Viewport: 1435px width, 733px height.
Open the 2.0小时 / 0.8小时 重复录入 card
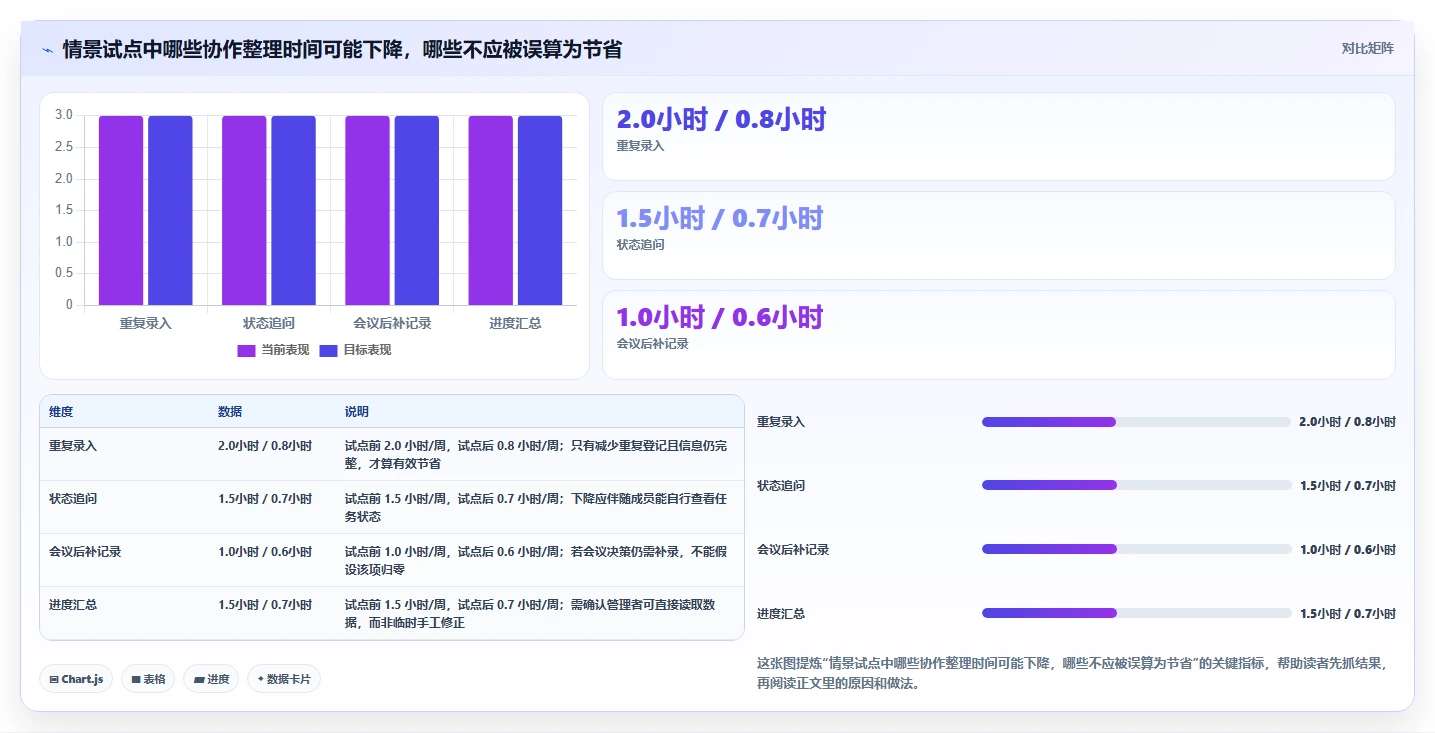(998, 136)
